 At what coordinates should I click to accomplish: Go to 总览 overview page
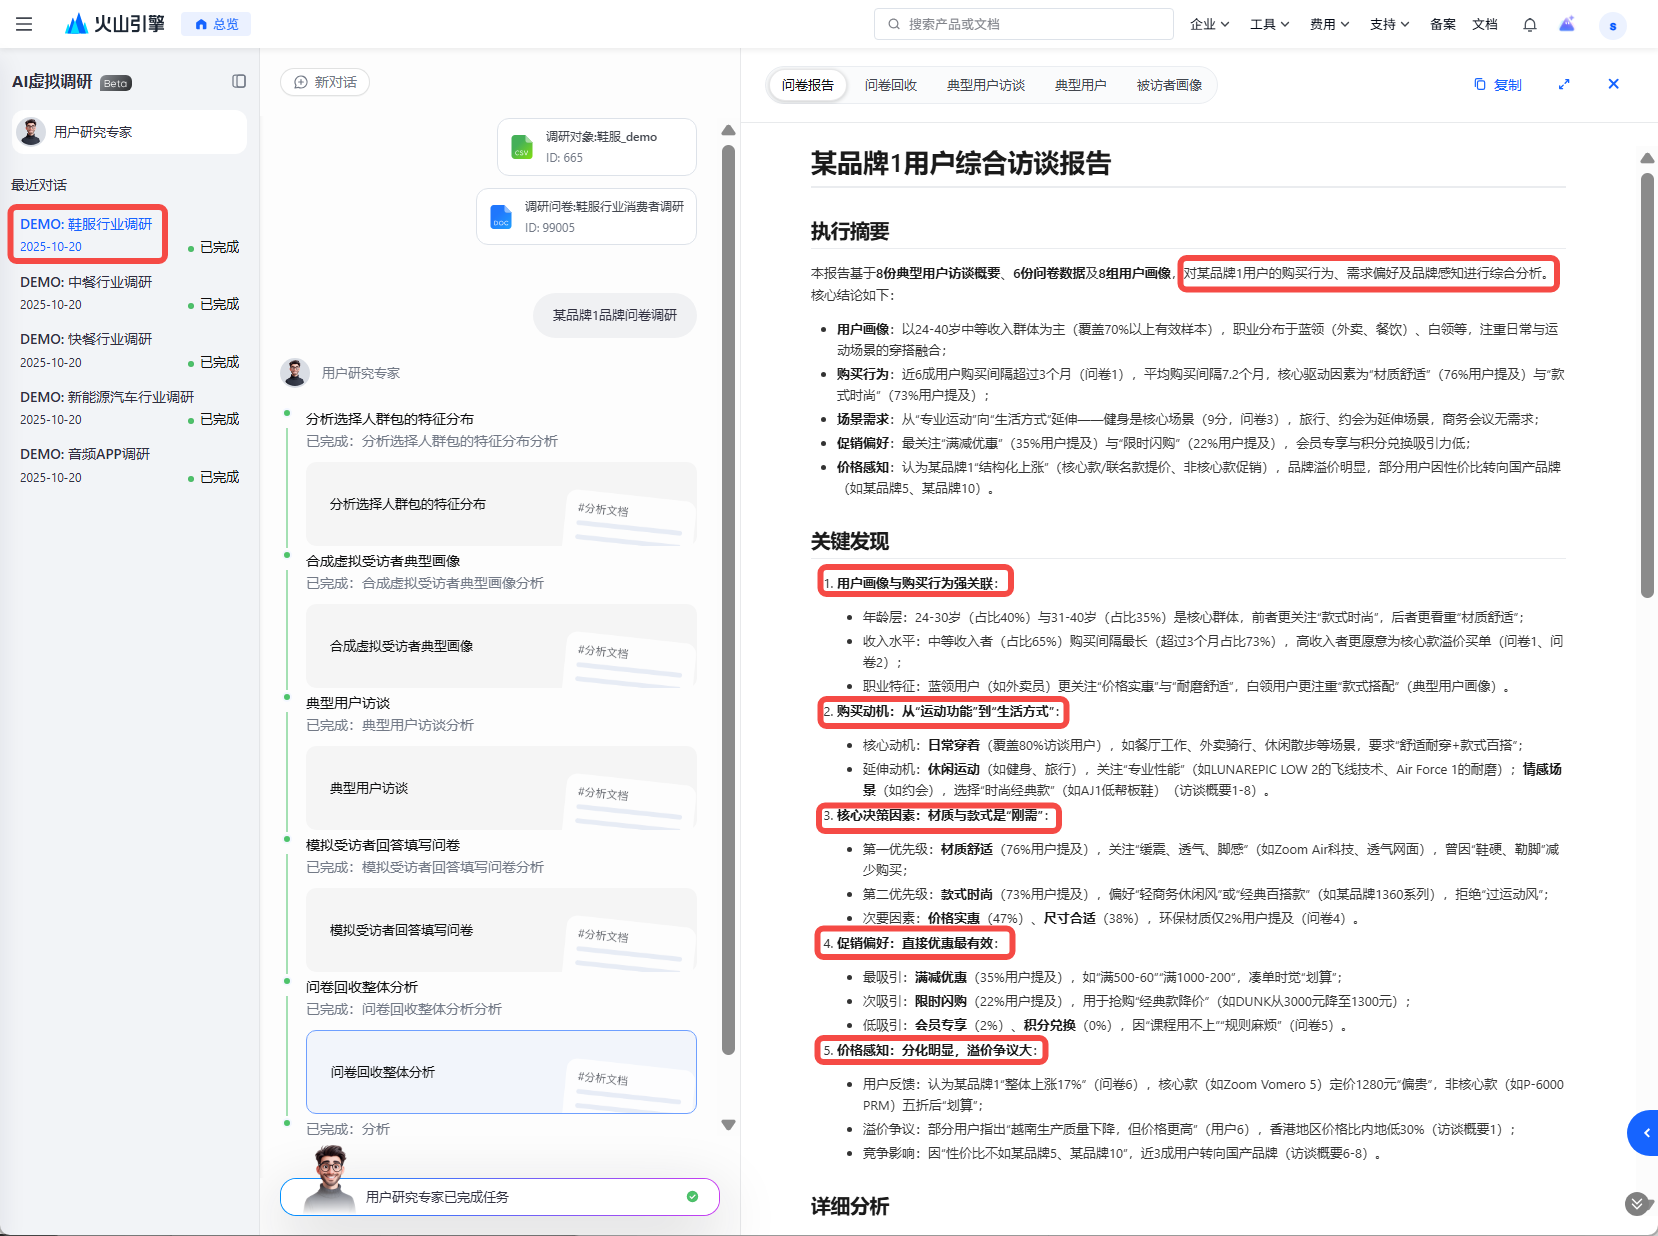point(216,24)
